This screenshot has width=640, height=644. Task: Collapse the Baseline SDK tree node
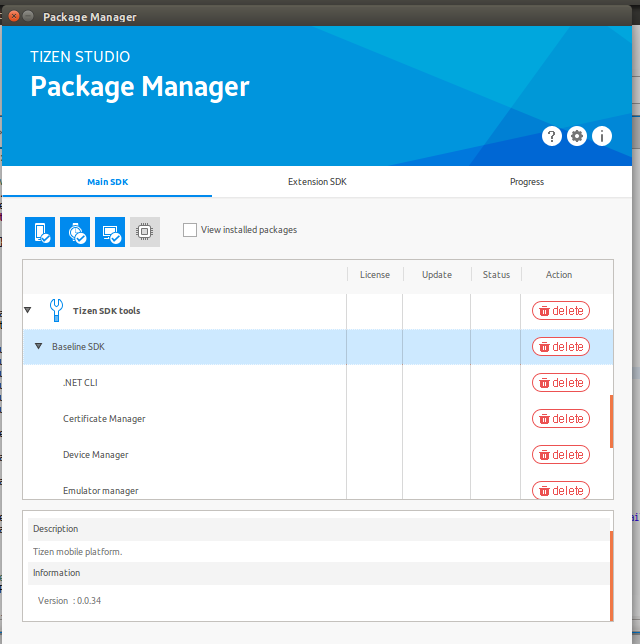[x=39, y=347]
